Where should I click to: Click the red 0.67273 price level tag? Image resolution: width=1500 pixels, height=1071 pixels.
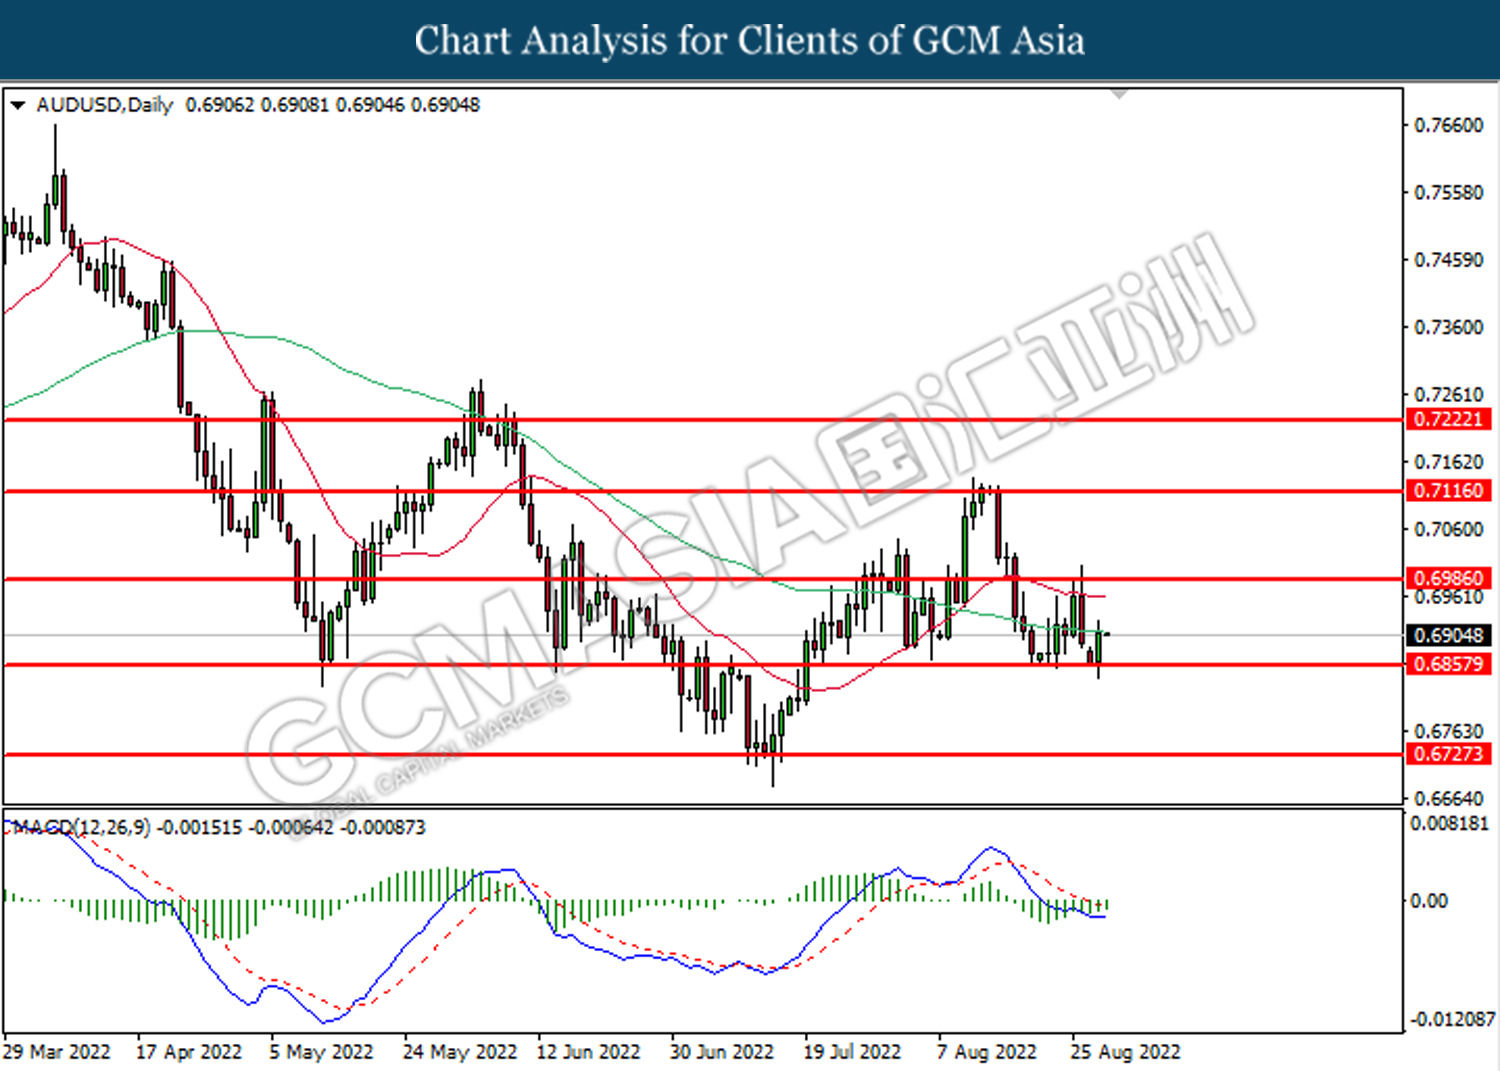[1448, 754]
